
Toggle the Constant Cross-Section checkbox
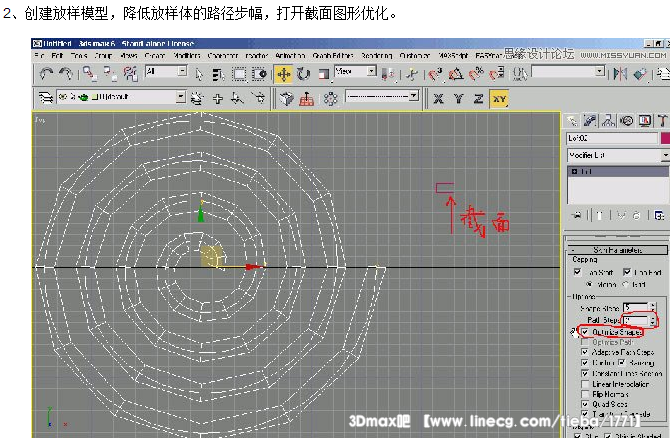(x=585, y=373)
